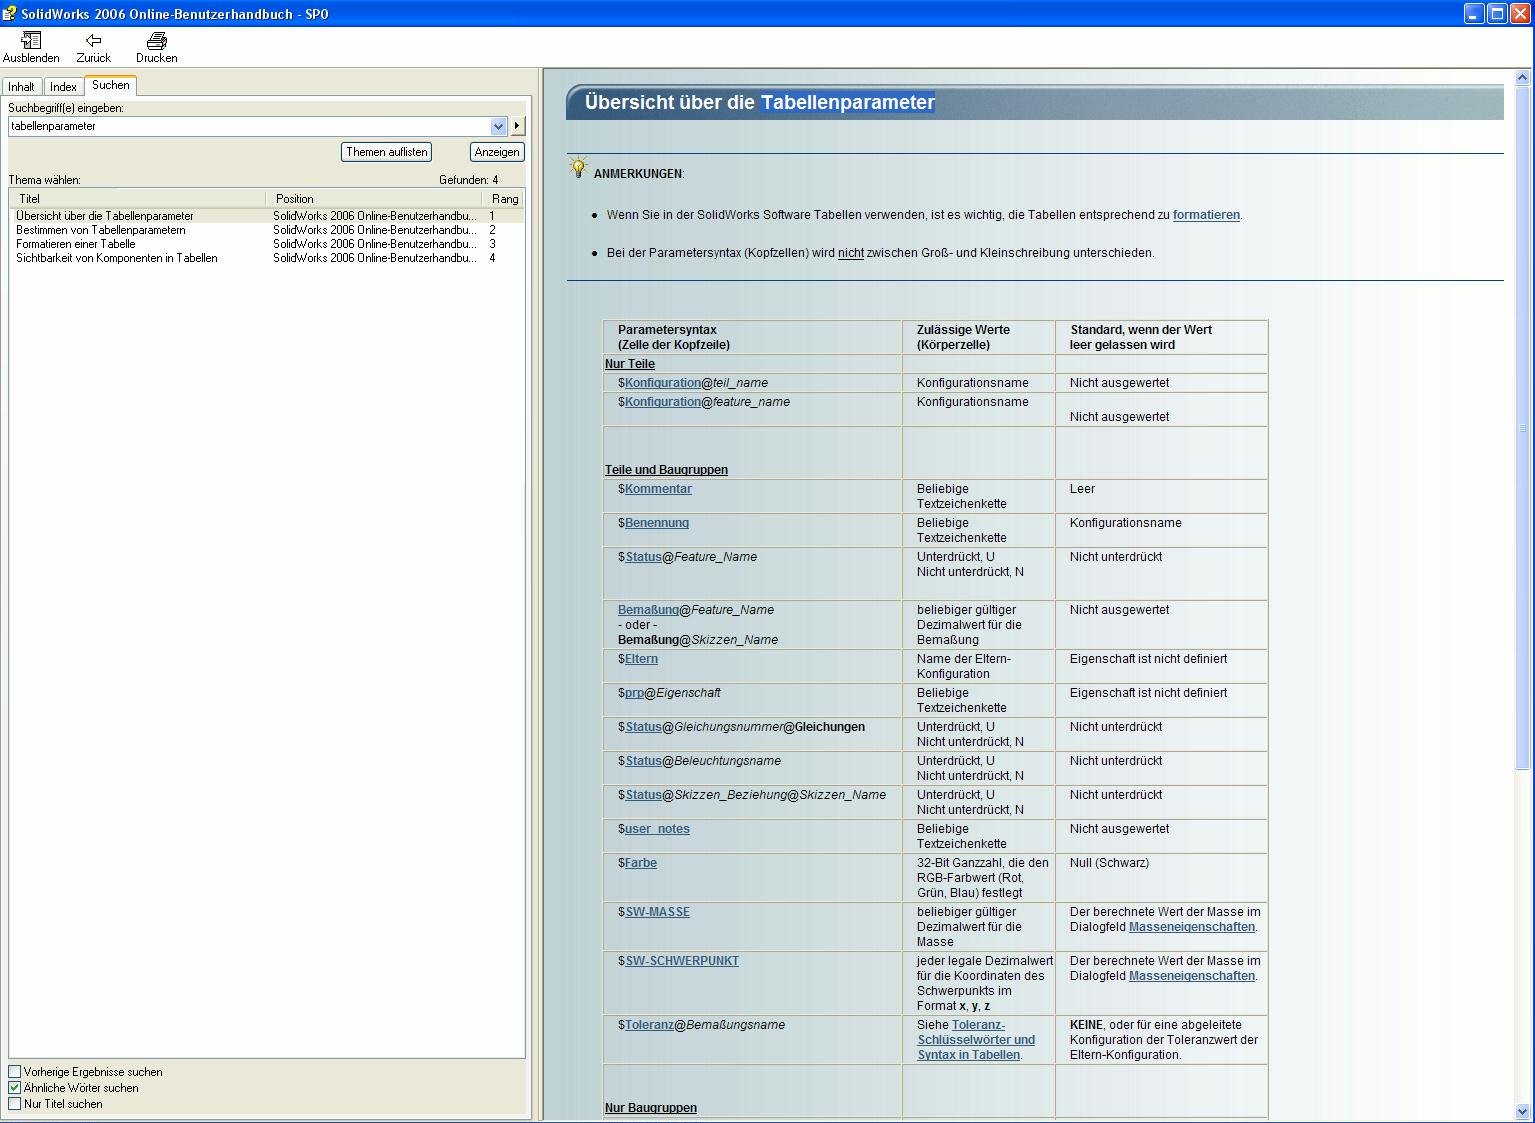The image size is (1535, 1123).
Task: Switch to the Inhalt tab
Action: [x=22, y=87]
